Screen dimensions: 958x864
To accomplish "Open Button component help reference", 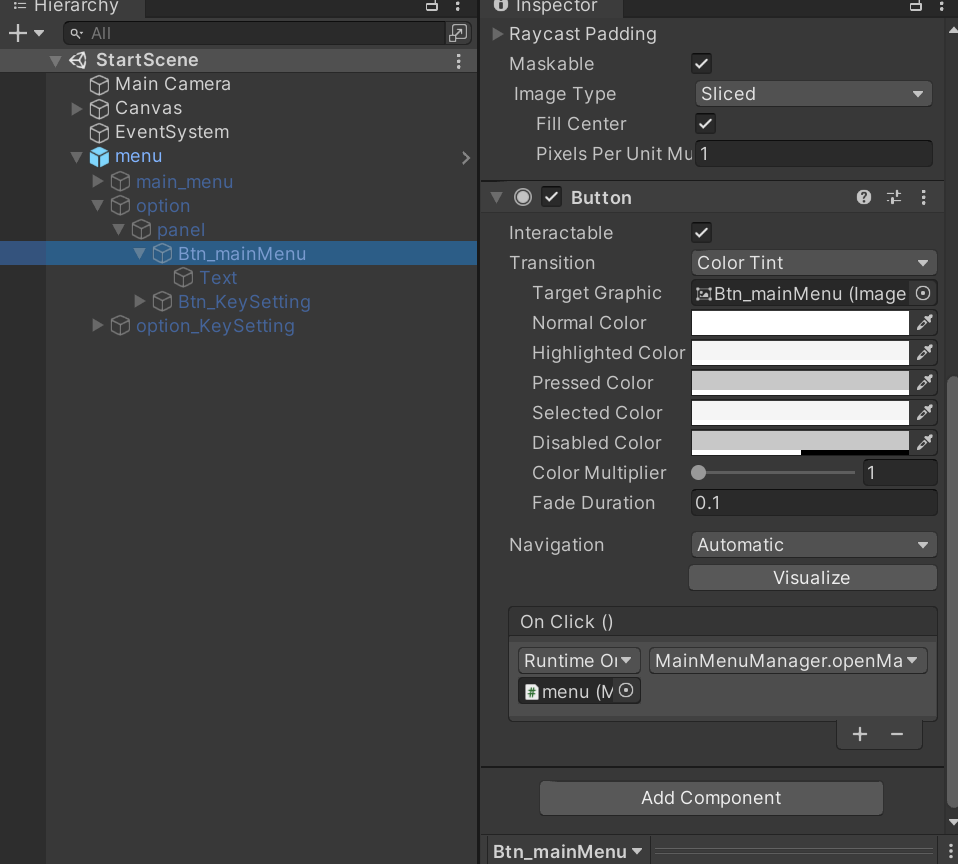I will 863,197.
